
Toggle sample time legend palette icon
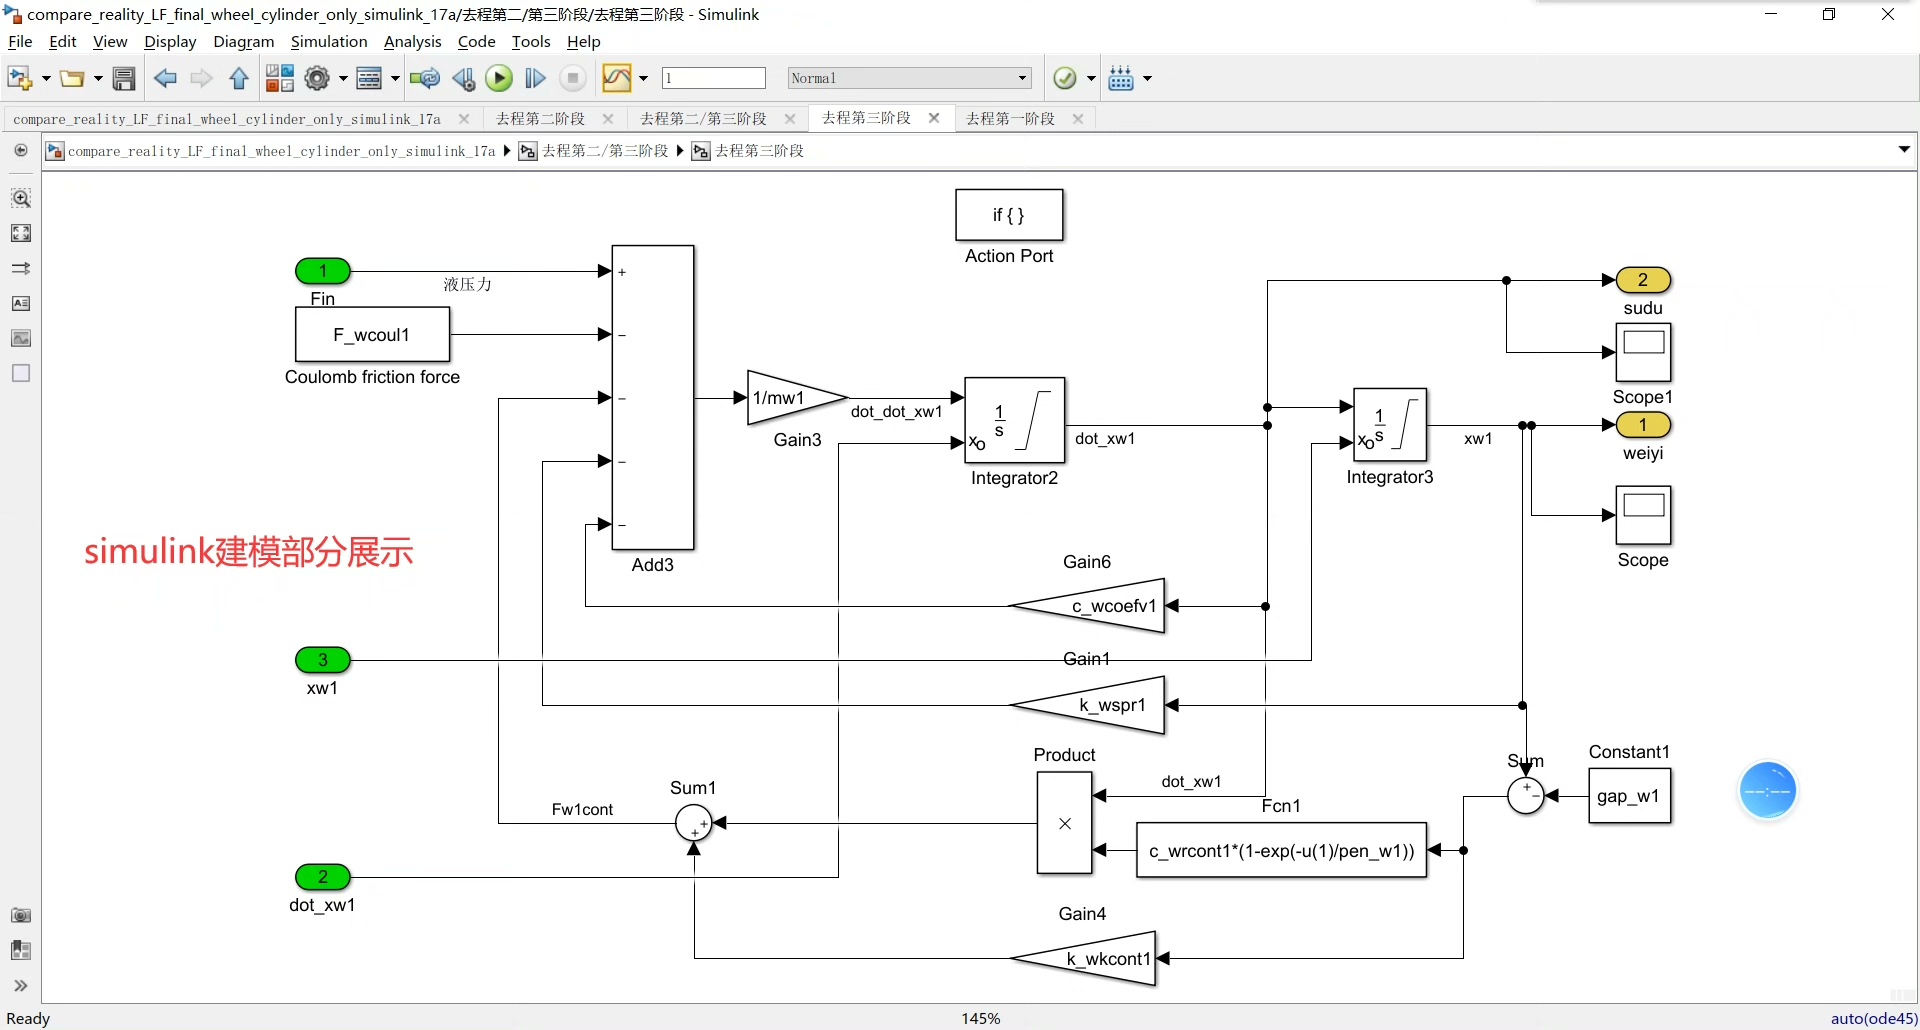point(20,268)
